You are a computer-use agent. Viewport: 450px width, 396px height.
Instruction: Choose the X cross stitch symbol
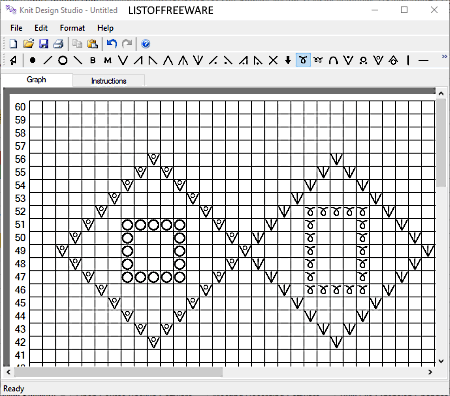coord(273,60)
